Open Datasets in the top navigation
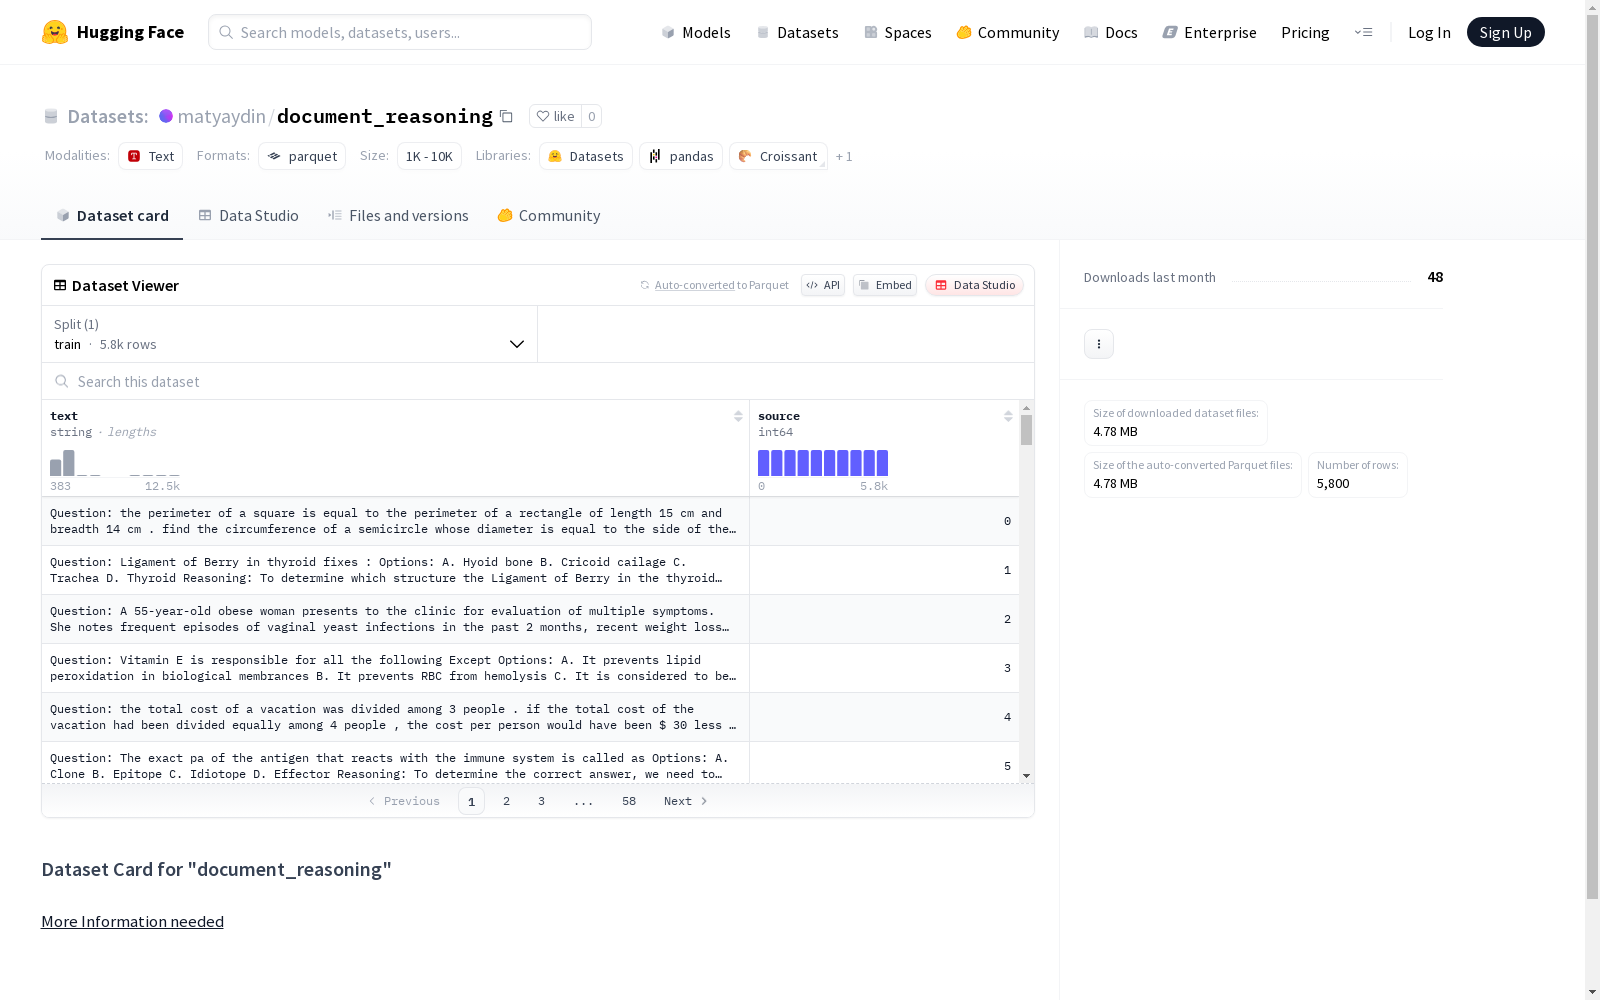The width and height of the screenshot is (1600, 1000). pyautogui.click(x=797, y=32)
